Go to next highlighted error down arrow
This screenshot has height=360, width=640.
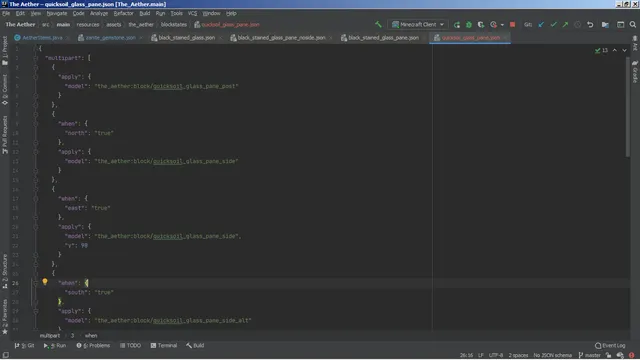click(x=624, y=50)
